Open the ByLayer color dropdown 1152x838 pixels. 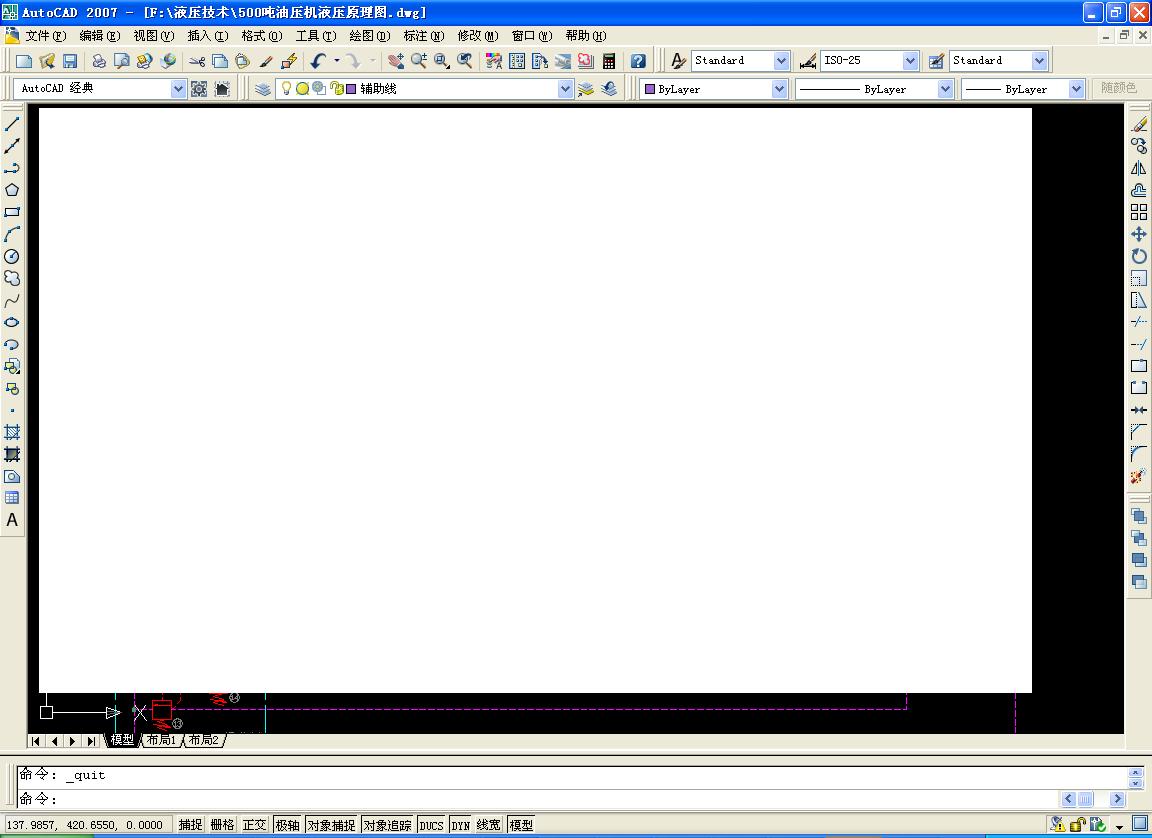(x=780, y=89)
